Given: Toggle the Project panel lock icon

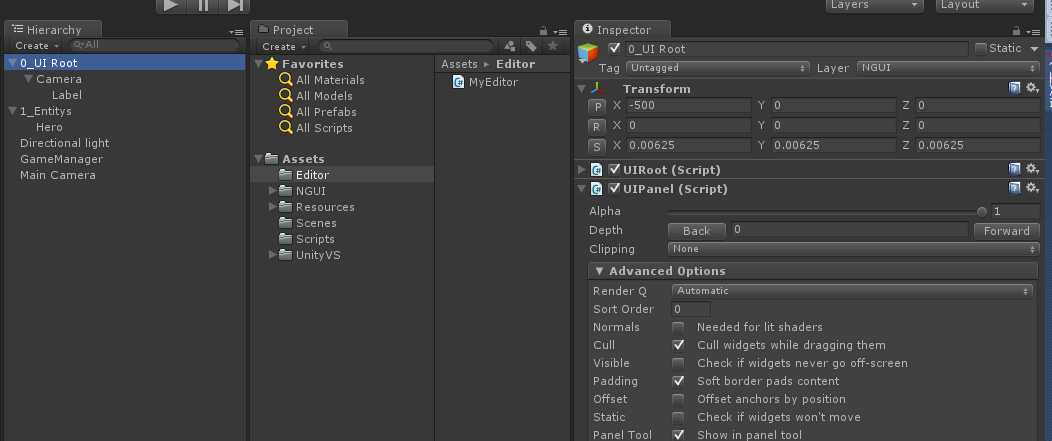Looking at the screenshot, I should [x=544, y=31].
